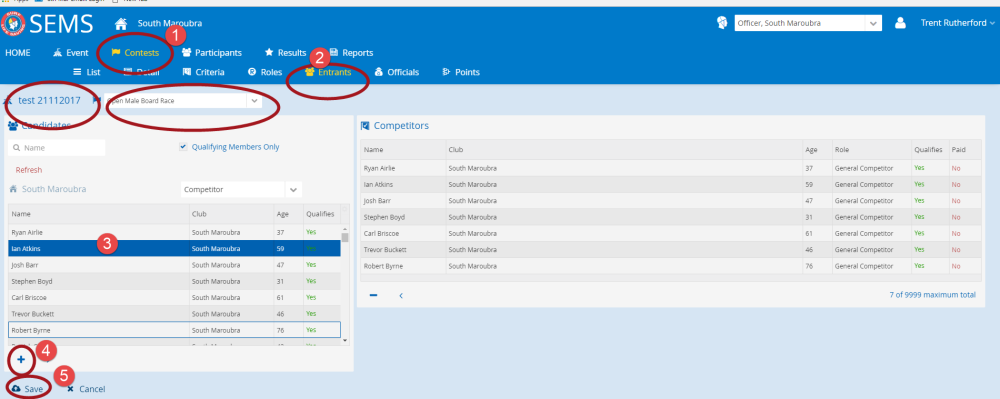The height and width of the screenshot is (399, 1000).
Task: Switch to the Roles sub-tab
Action: (x=265, y=72)
